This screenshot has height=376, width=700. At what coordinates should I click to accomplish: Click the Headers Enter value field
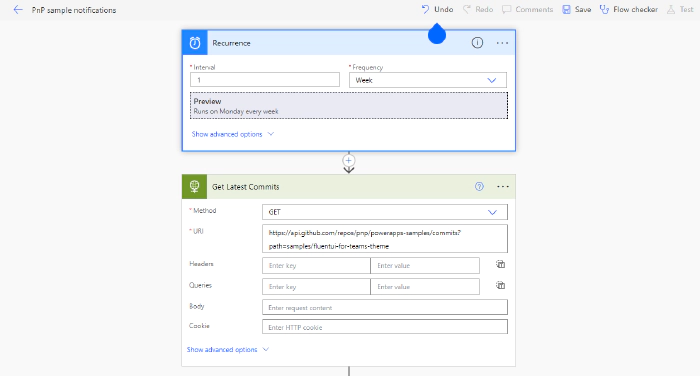pyautogui.click(x=425, y=265)
